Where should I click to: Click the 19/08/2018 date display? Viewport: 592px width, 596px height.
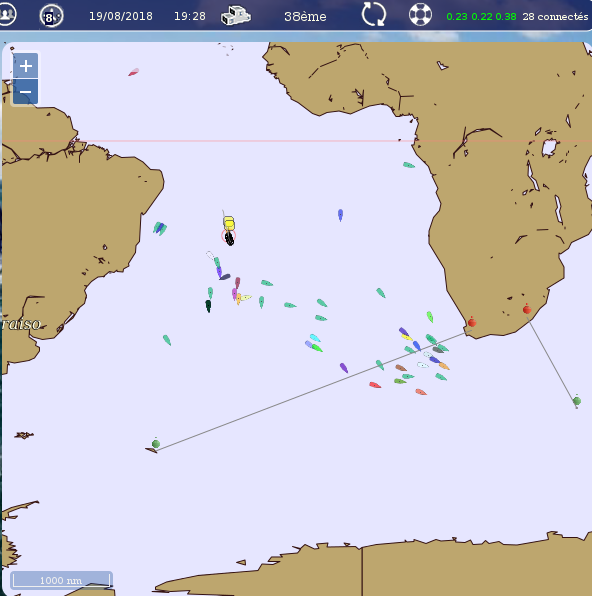click(121, 16)
